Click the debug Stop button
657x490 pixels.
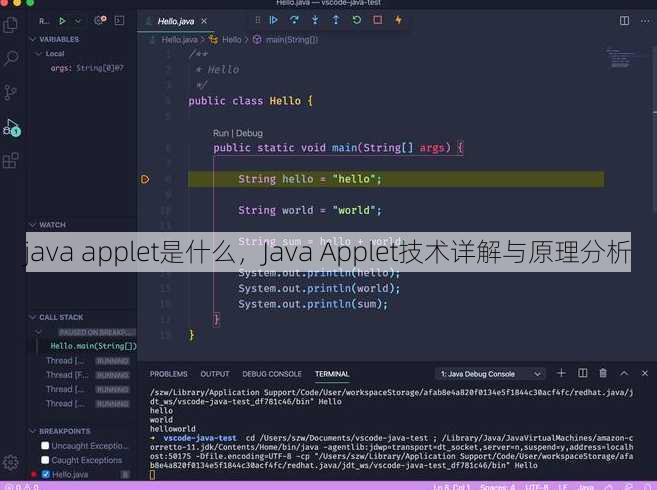(378, 20)
